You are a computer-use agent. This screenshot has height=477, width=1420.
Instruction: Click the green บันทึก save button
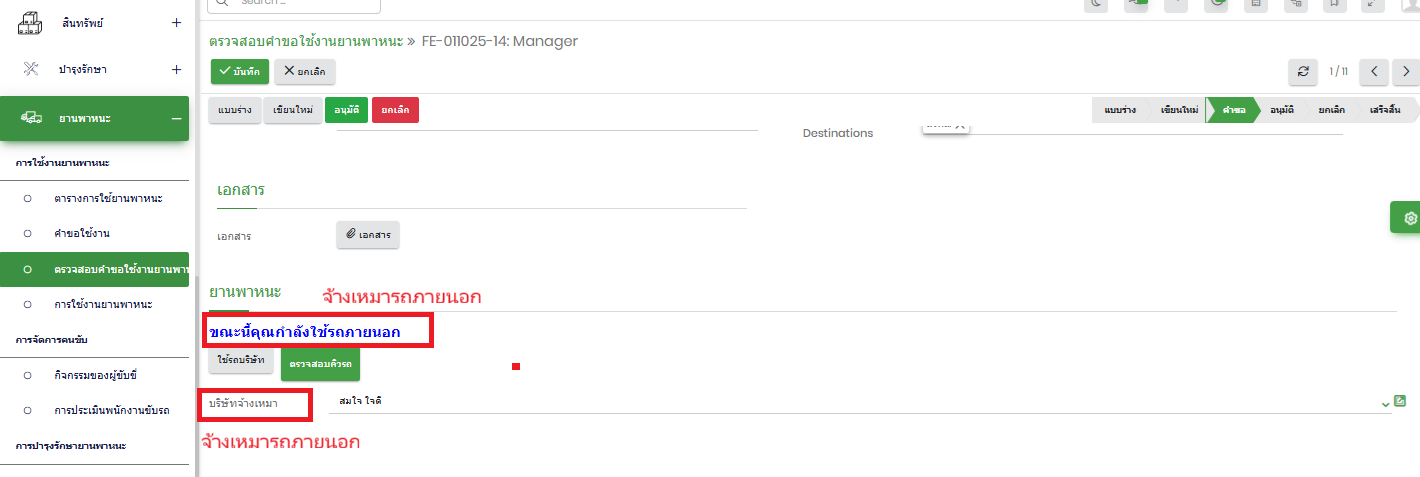click(240, 71)
